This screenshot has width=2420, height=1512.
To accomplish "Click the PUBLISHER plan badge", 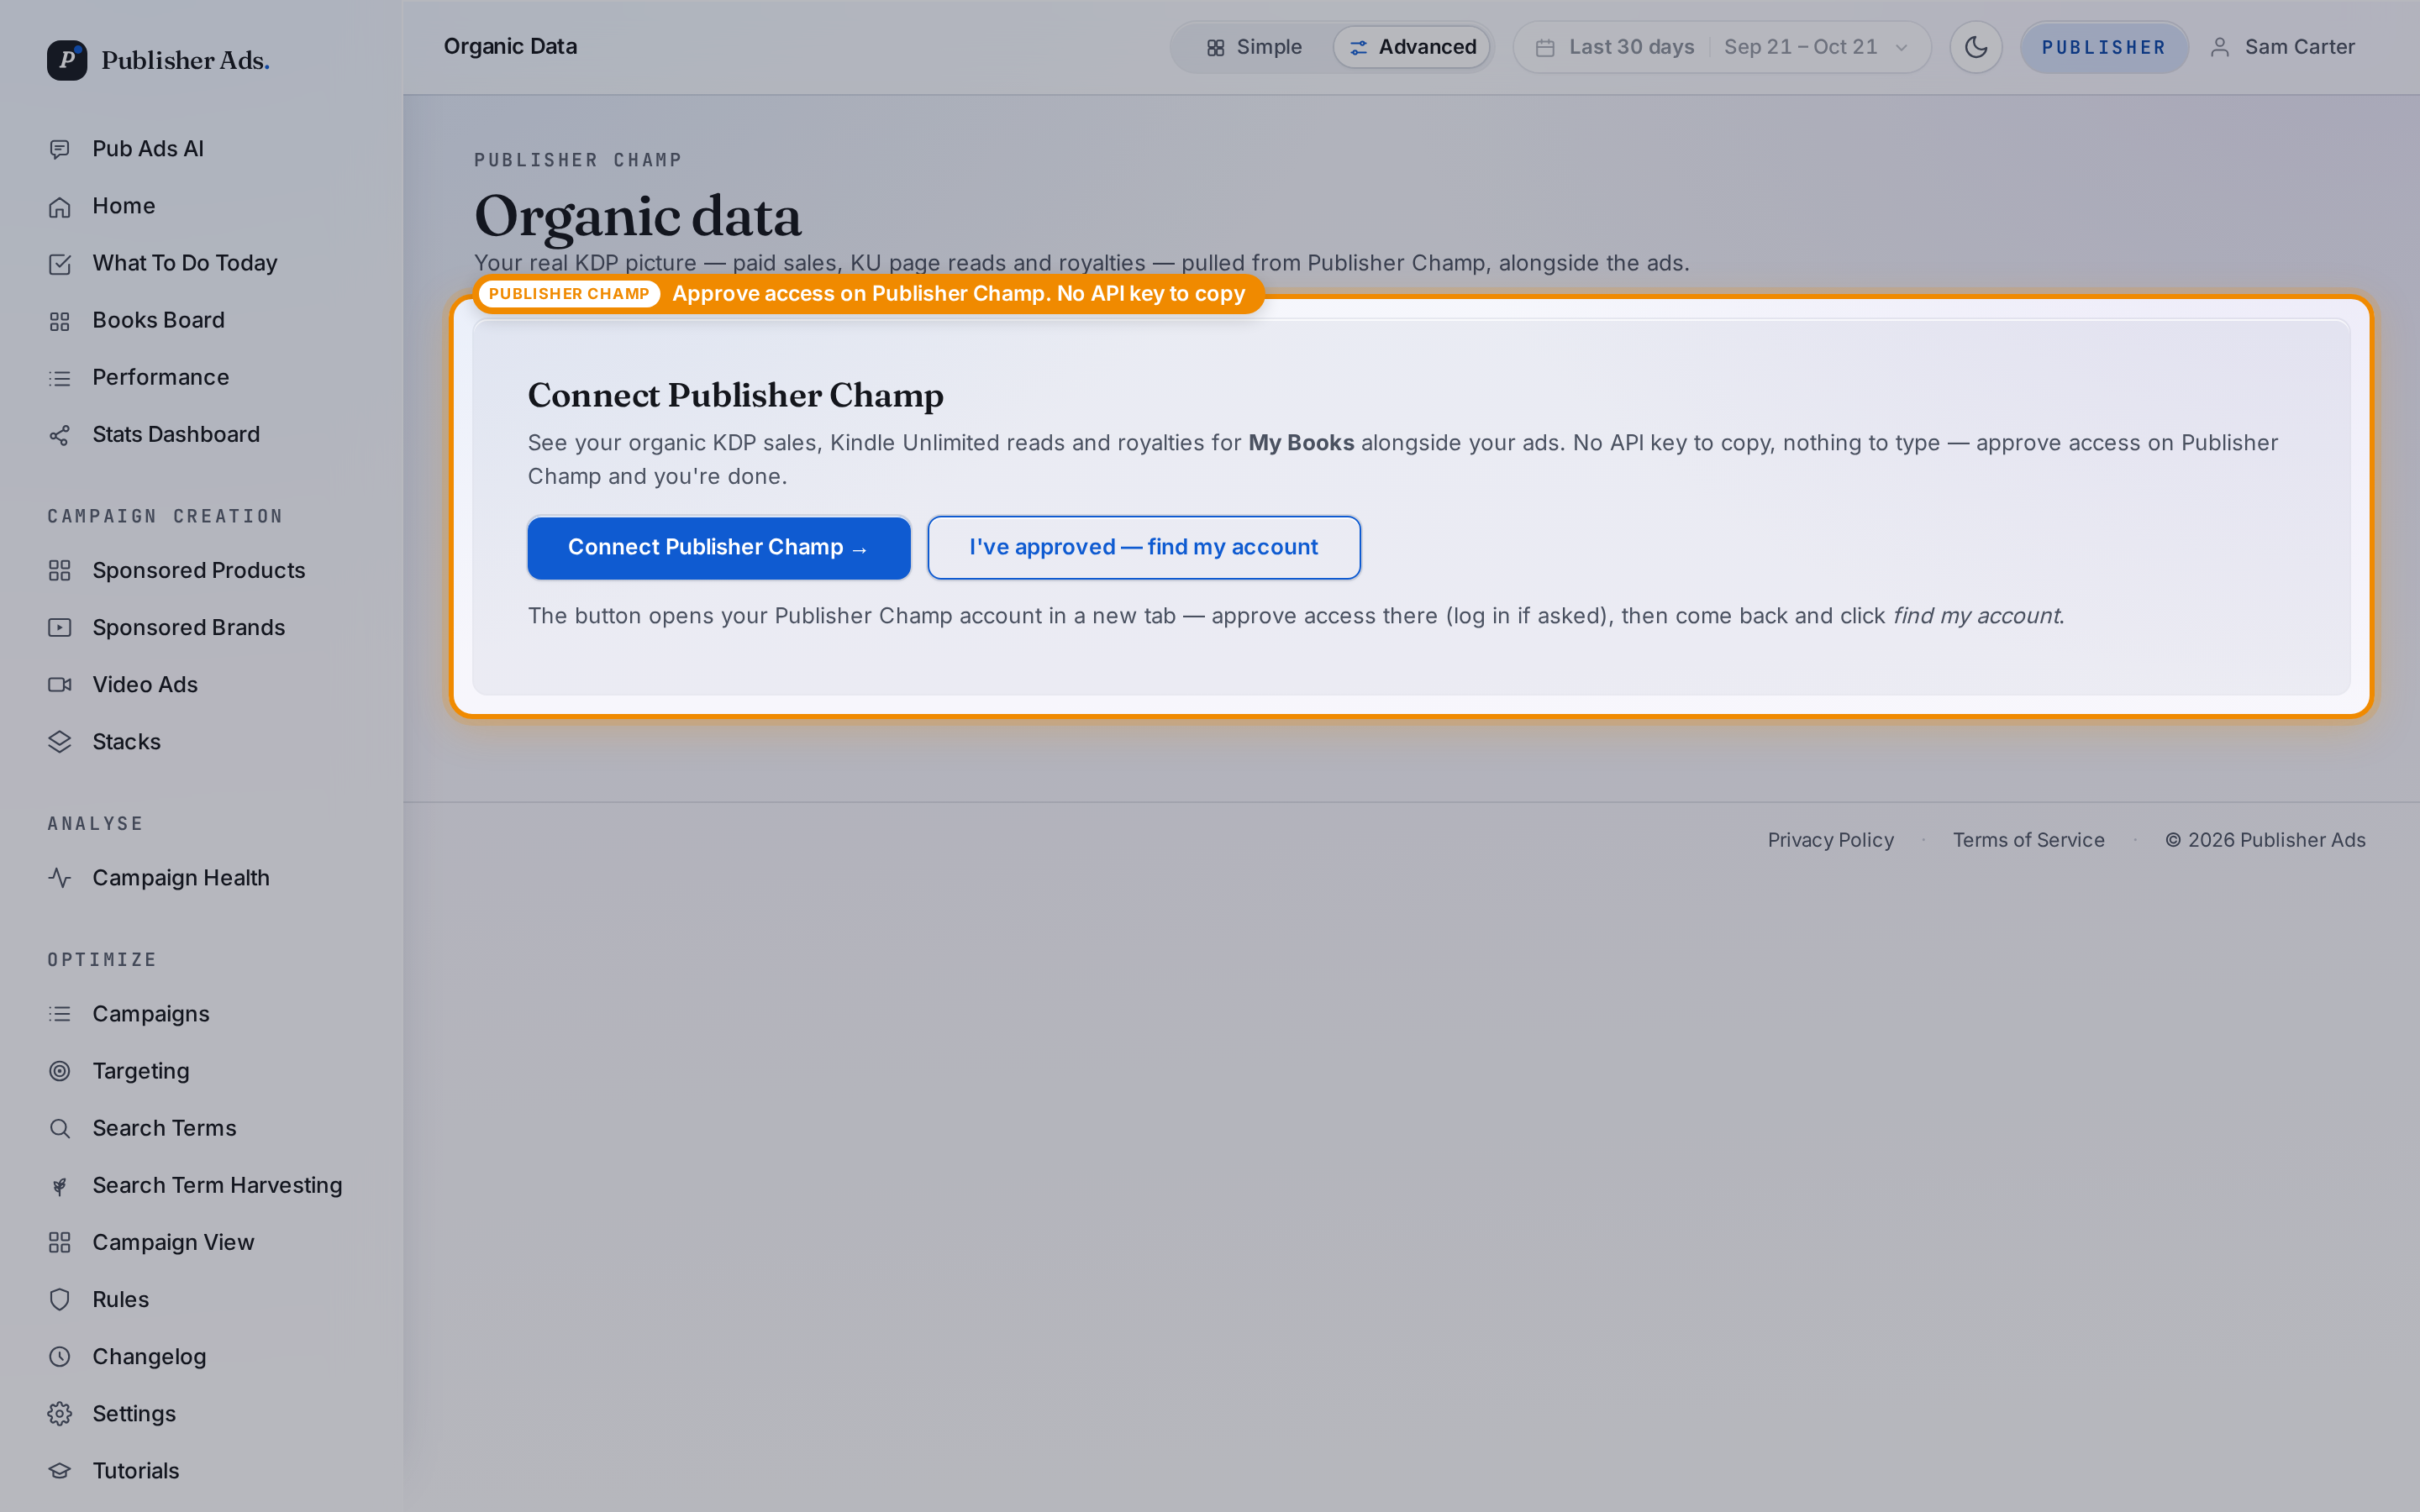I will click(2104, 47).
